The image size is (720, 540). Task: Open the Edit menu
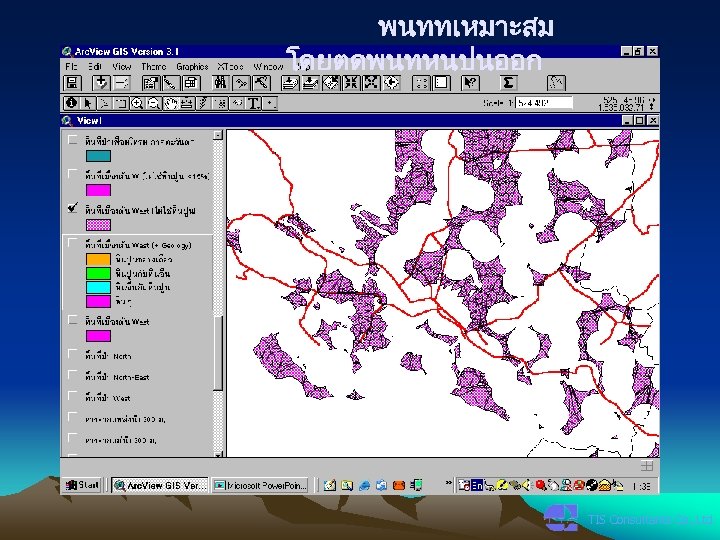point(95,67)
